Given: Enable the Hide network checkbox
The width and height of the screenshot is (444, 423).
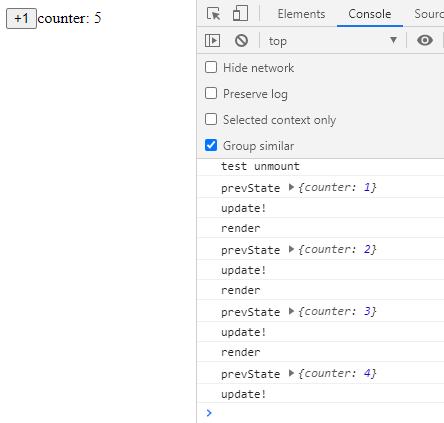Looking at the screenshot, I should pyautogui.click(x=211, y=67).
